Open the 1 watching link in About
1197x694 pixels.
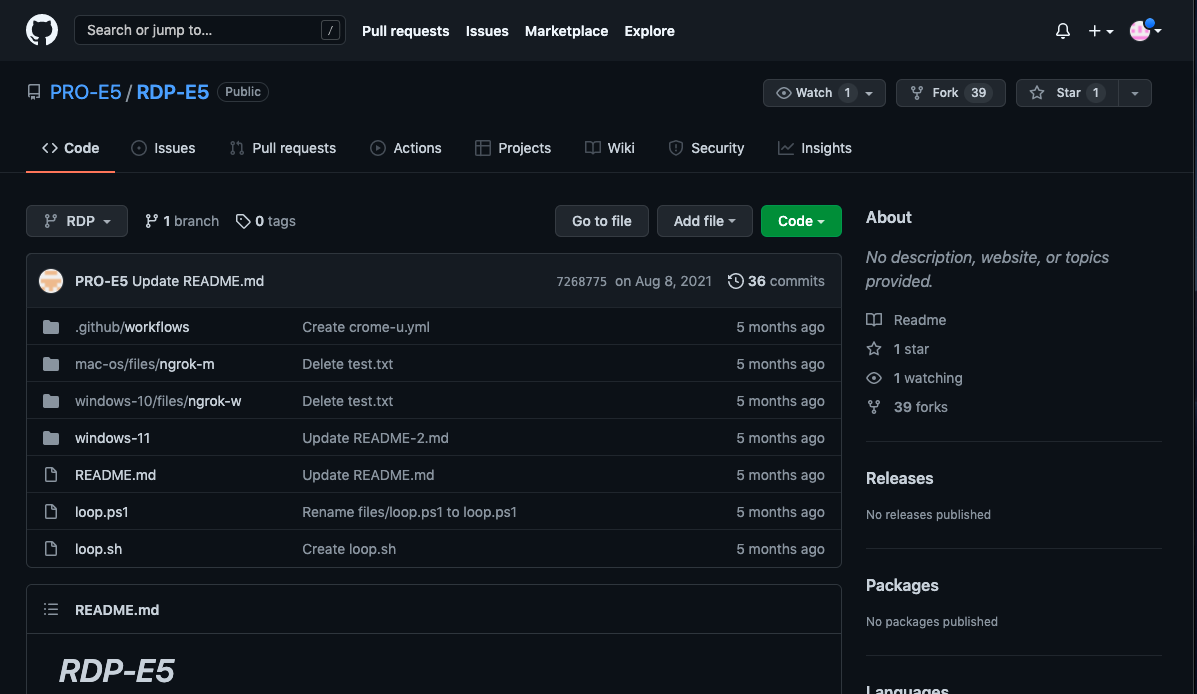915,378
